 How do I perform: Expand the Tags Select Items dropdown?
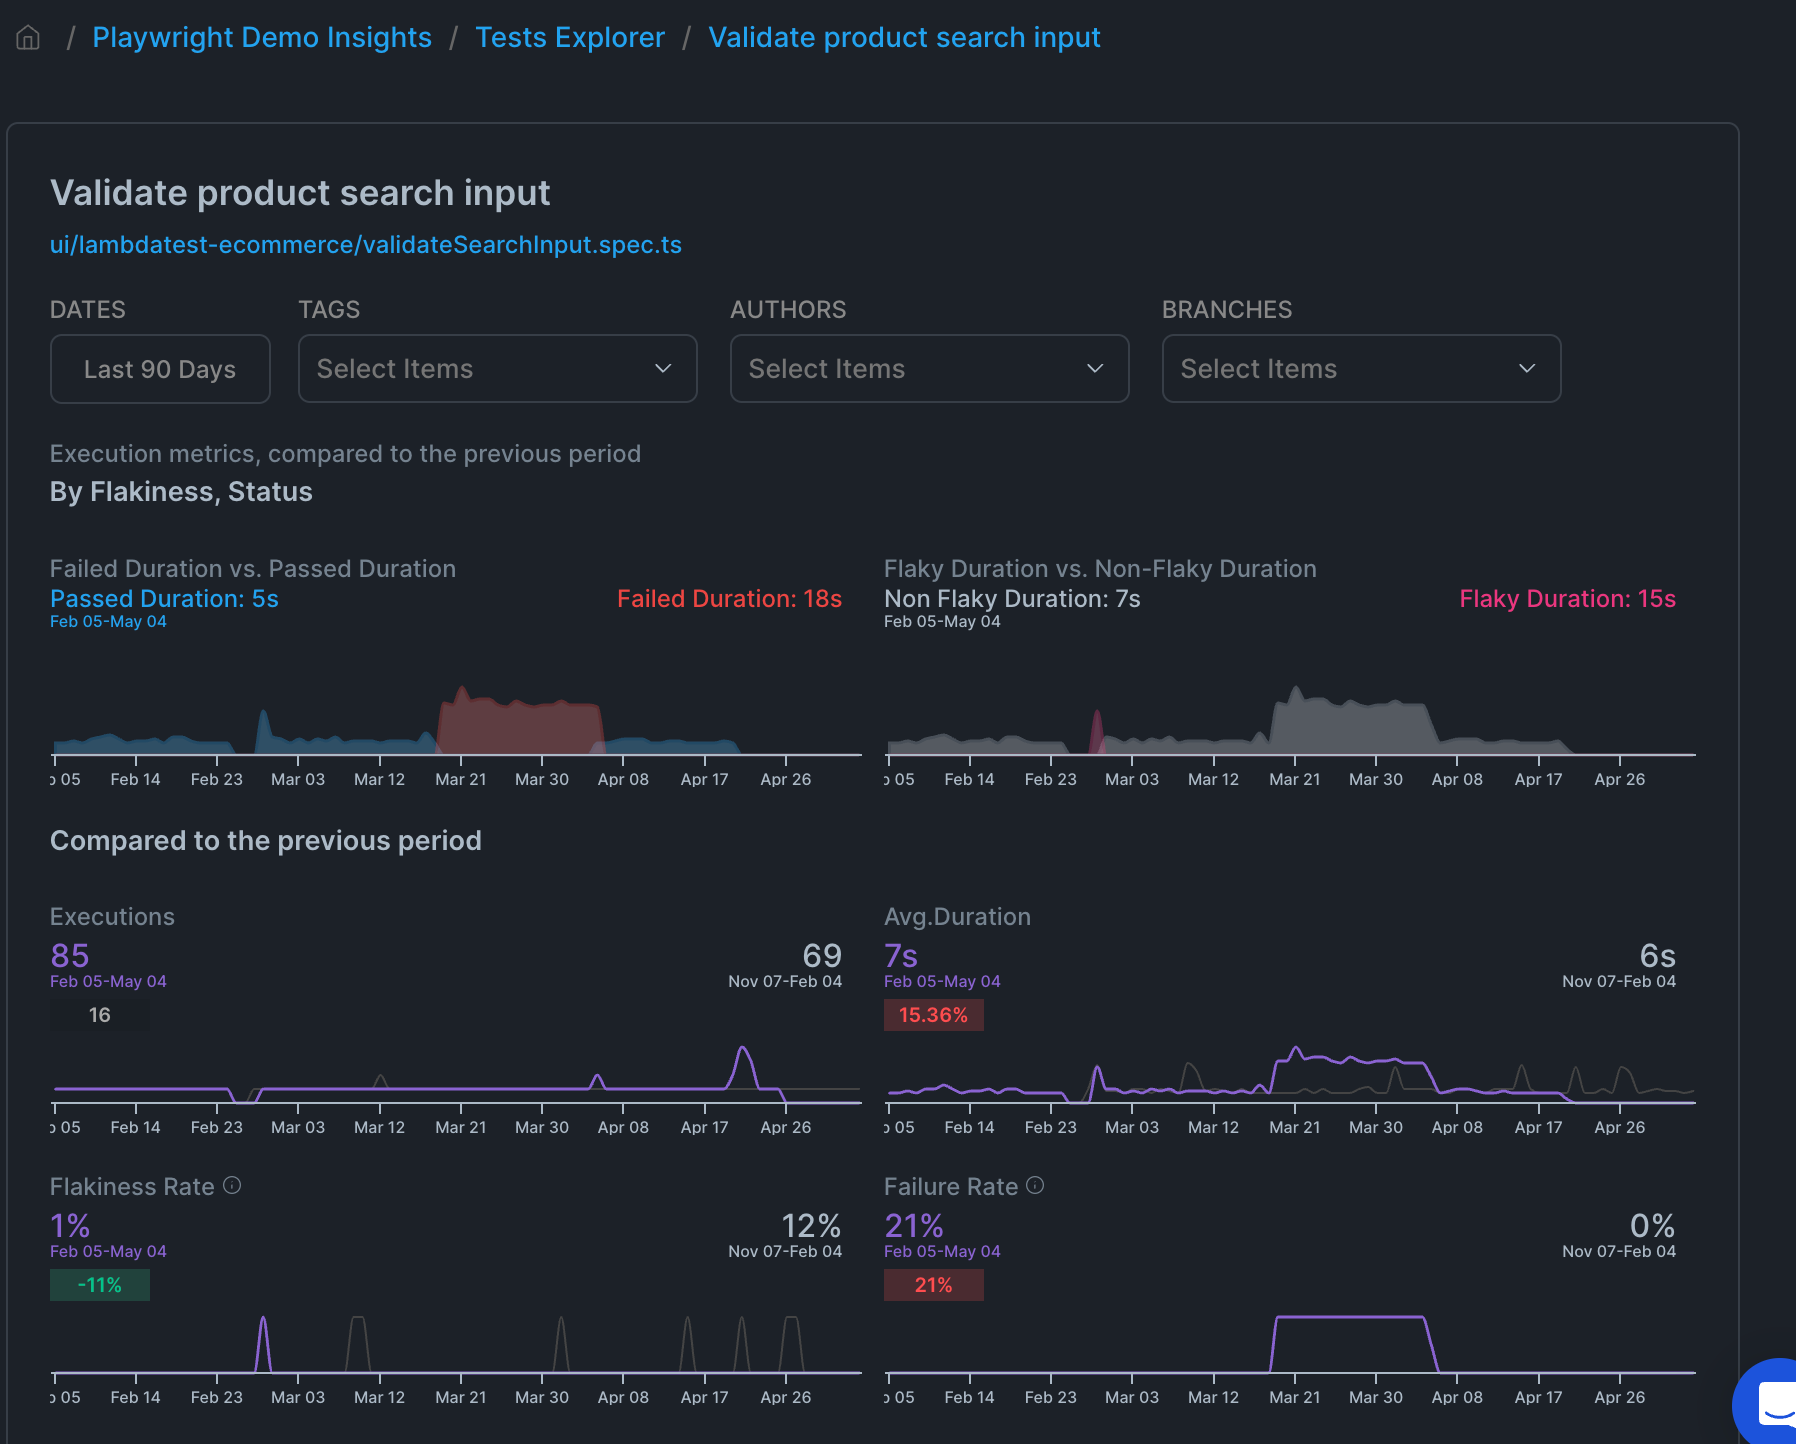tap(498, 369)
